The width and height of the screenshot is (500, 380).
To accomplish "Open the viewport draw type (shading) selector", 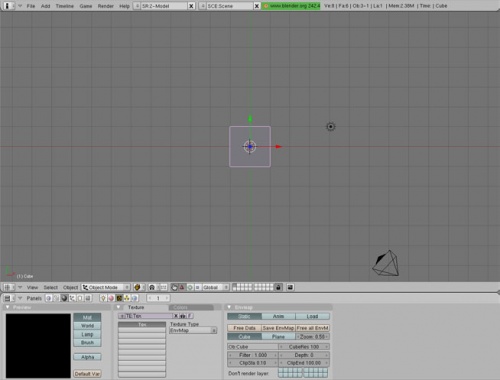I will click(139, 287).
